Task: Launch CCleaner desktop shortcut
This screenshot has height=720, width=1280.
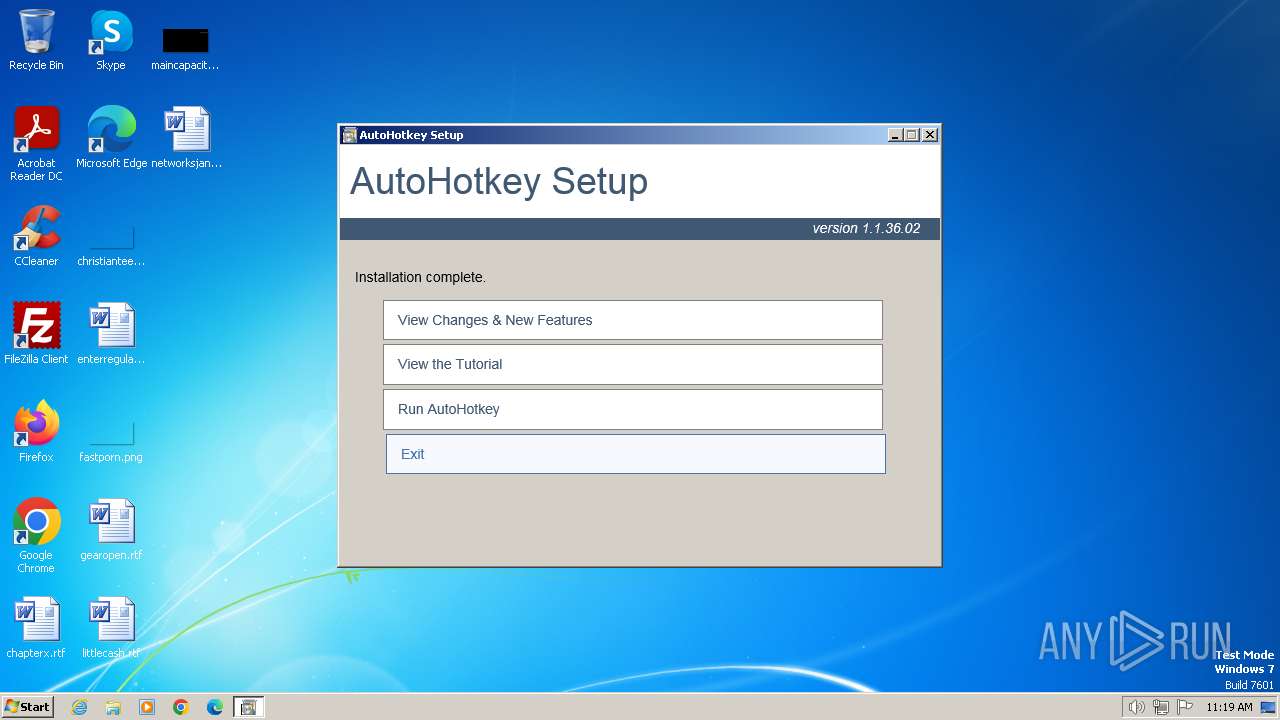Action: [36, 236]
